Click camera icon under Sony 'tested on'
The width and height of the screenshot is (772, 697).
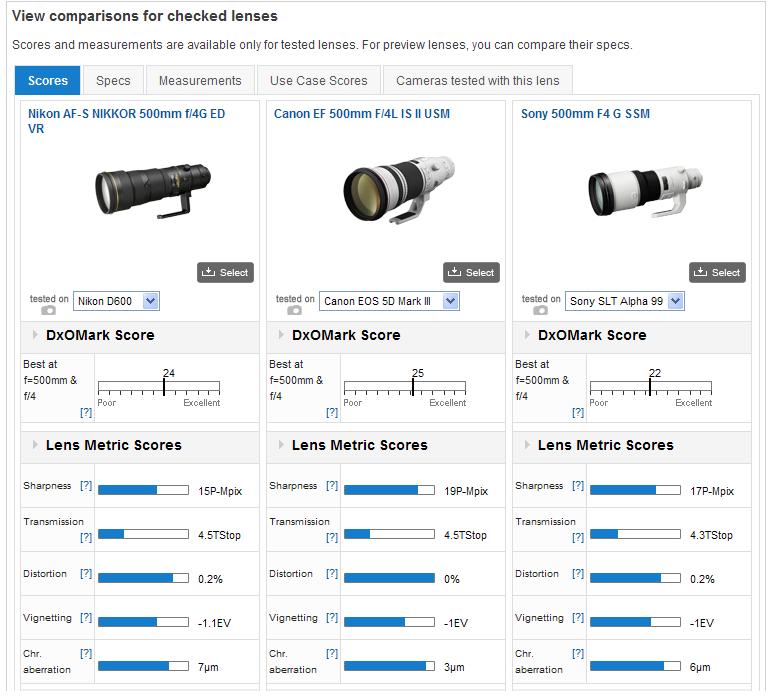pyautogui.click(x=540, y=310)
